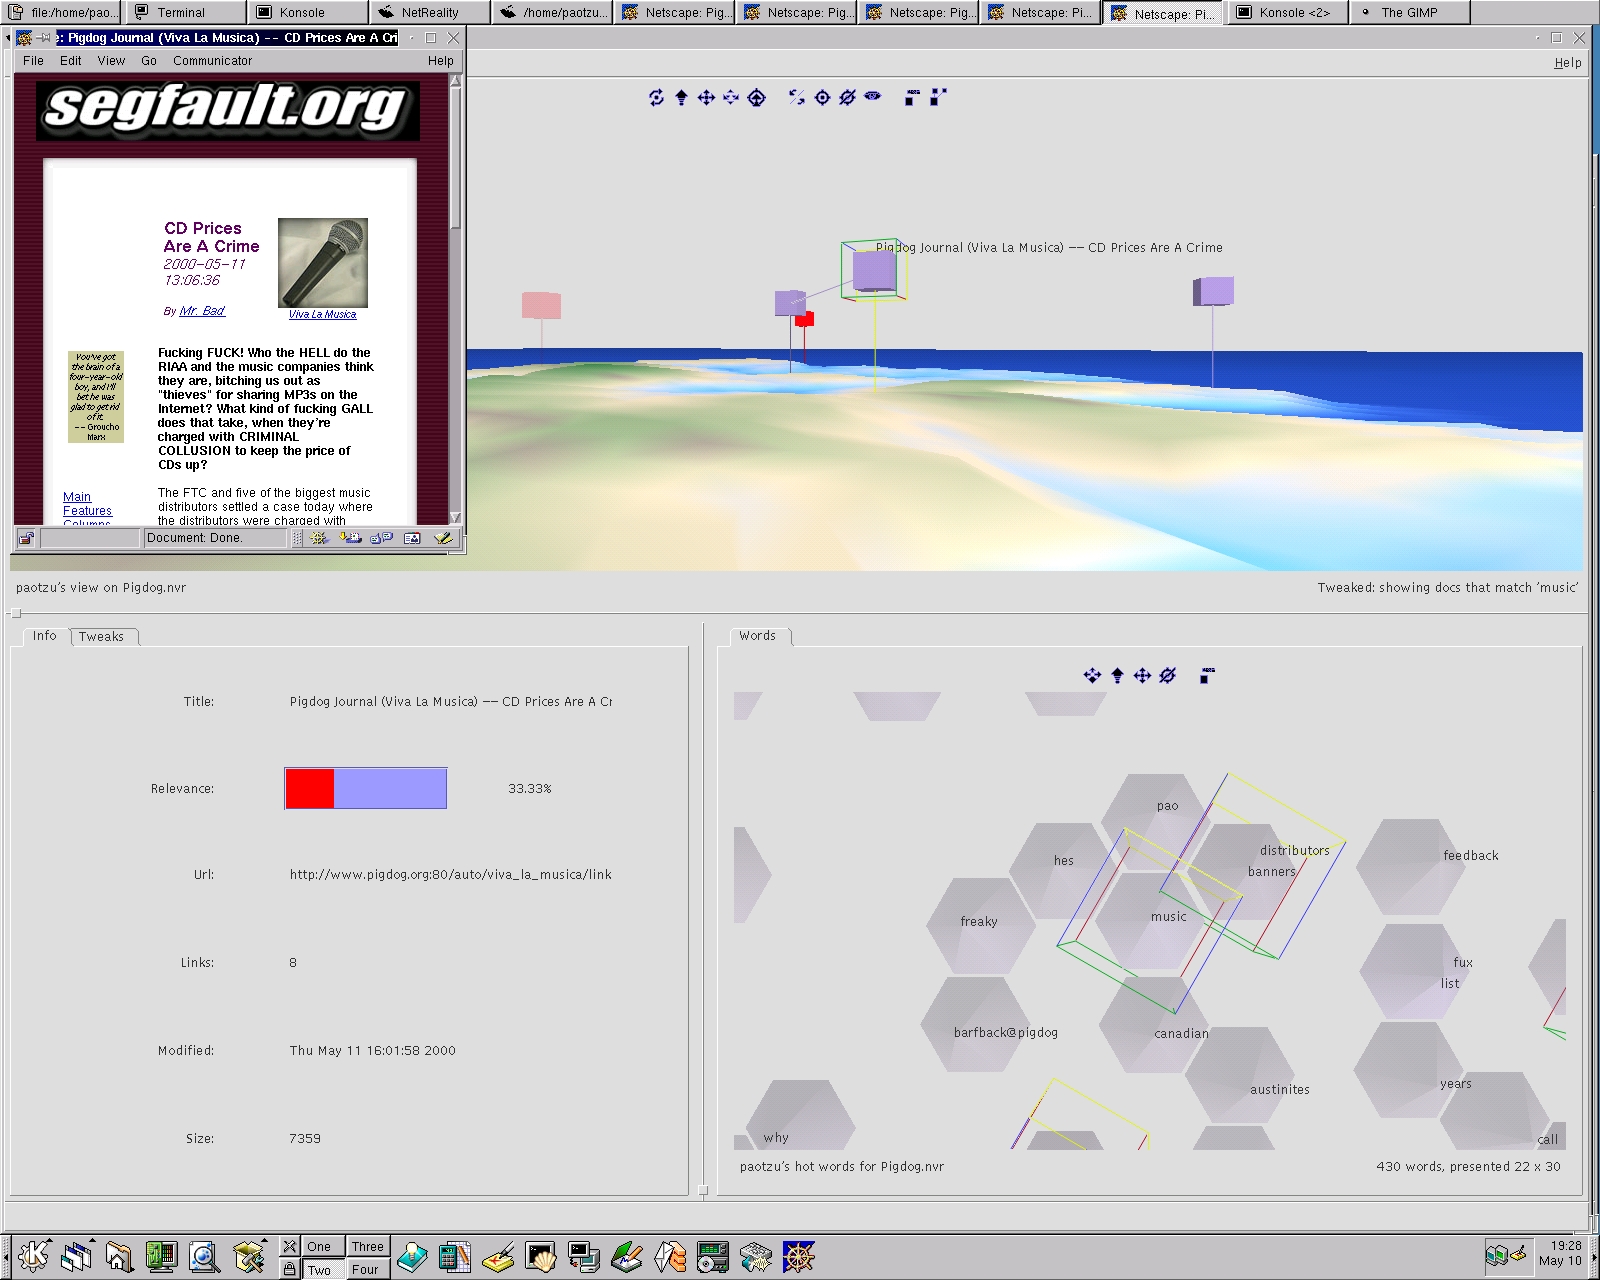Click the Relevance bar indicator
This screenshot has width=1600, height=1280.
(366, 788)
